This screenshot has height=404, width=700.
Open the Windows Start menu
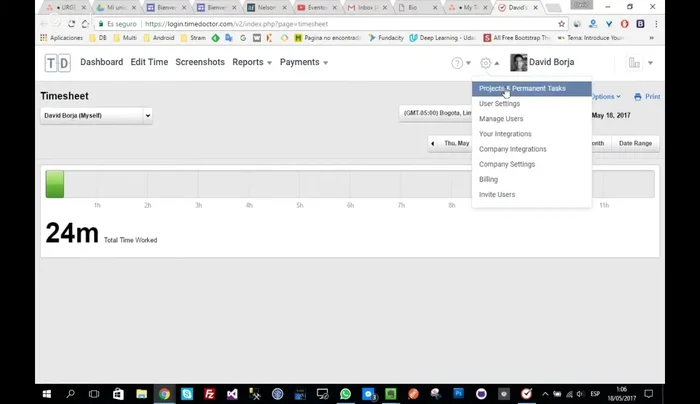[x=46, y=394]
